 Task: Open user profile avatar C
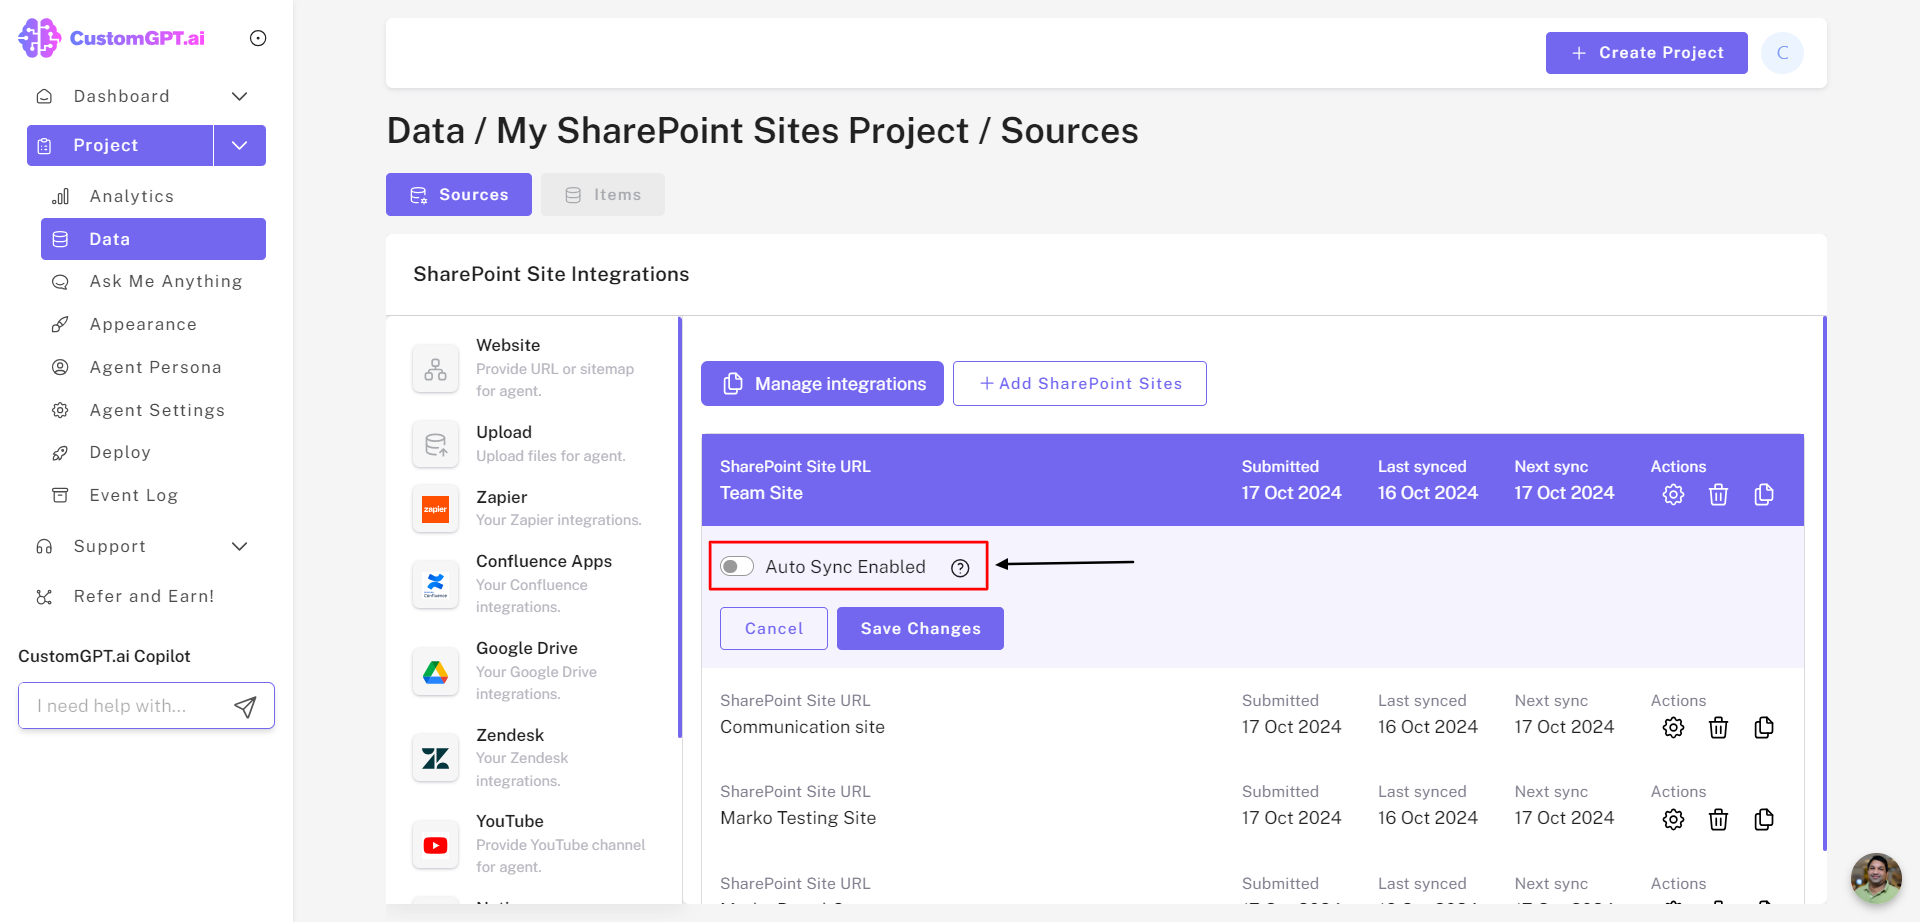tap(1782, 53)
